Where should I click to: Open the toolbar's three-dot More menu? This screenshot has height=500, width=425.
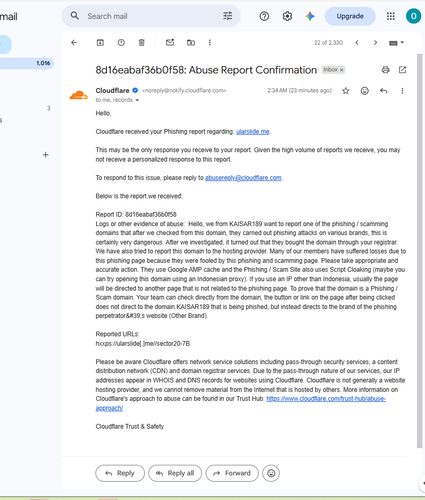pyautogui.click(x=210, y=43)
